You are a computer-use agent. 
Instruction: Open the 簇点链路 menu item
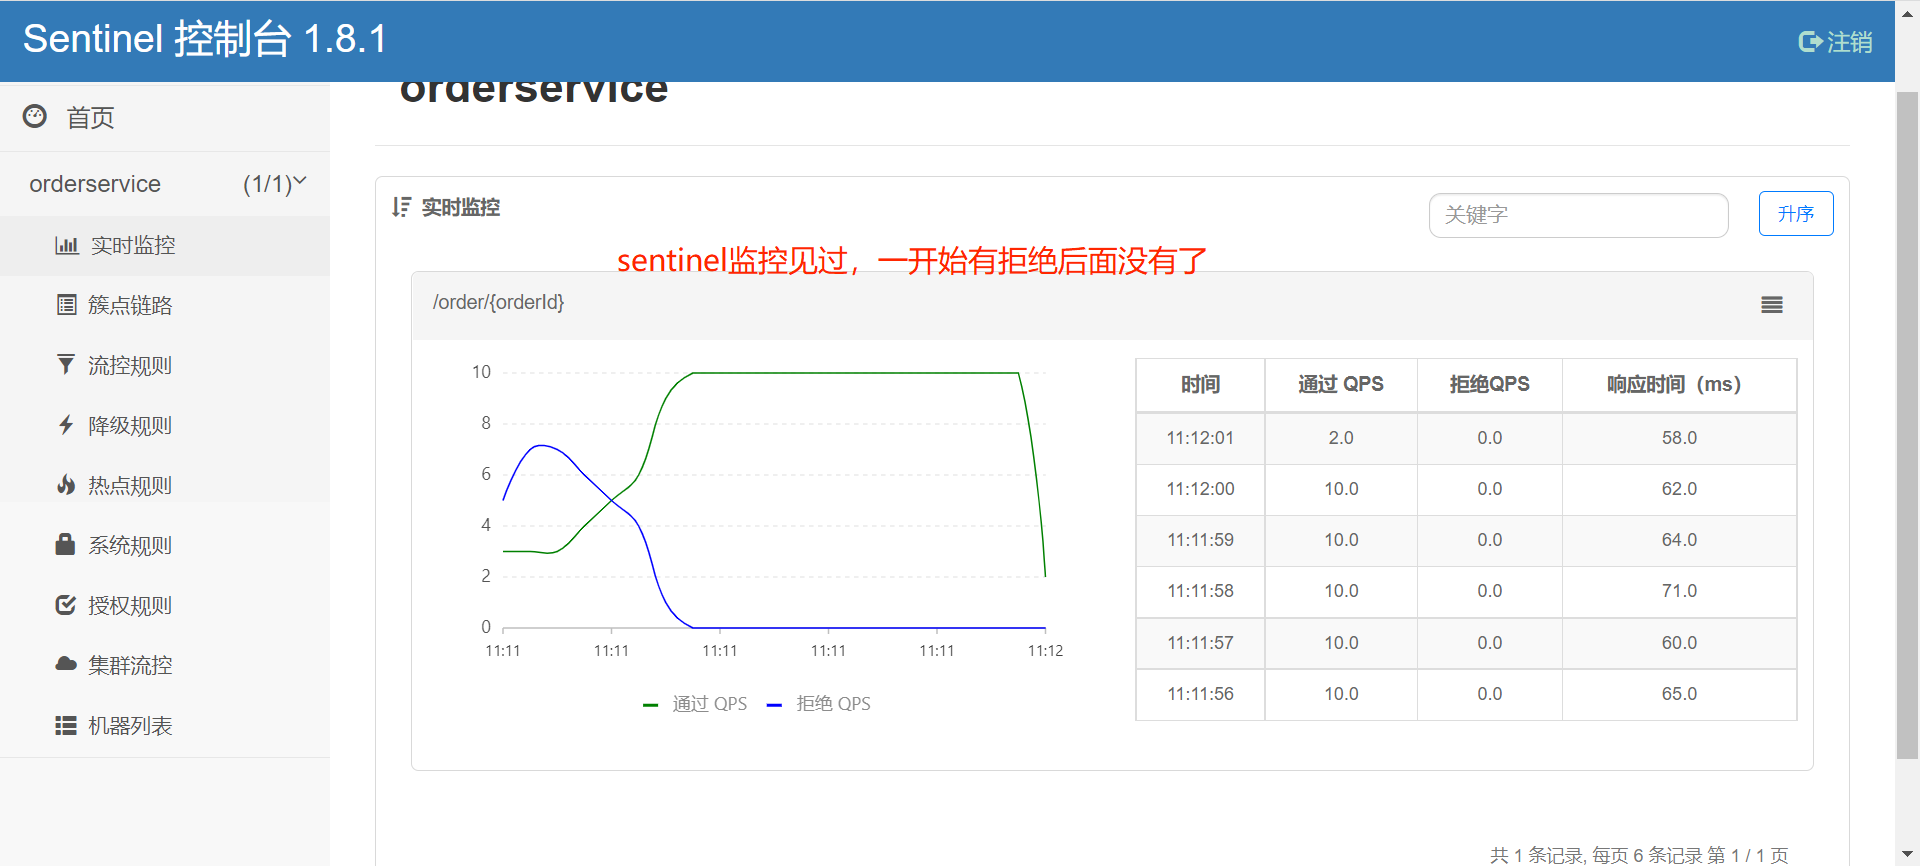165,306
